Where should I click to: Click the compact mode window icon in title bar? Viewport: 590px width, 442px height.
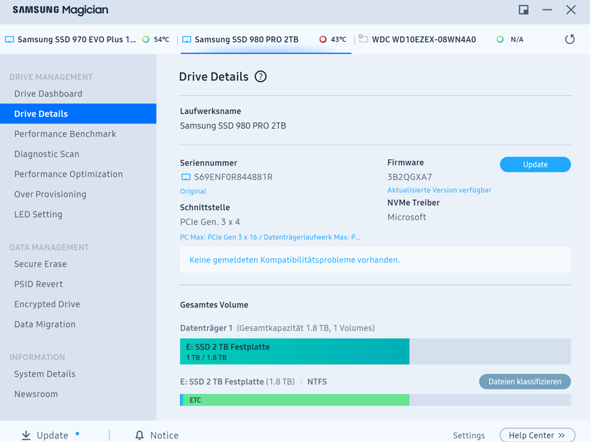coord(523,10)
